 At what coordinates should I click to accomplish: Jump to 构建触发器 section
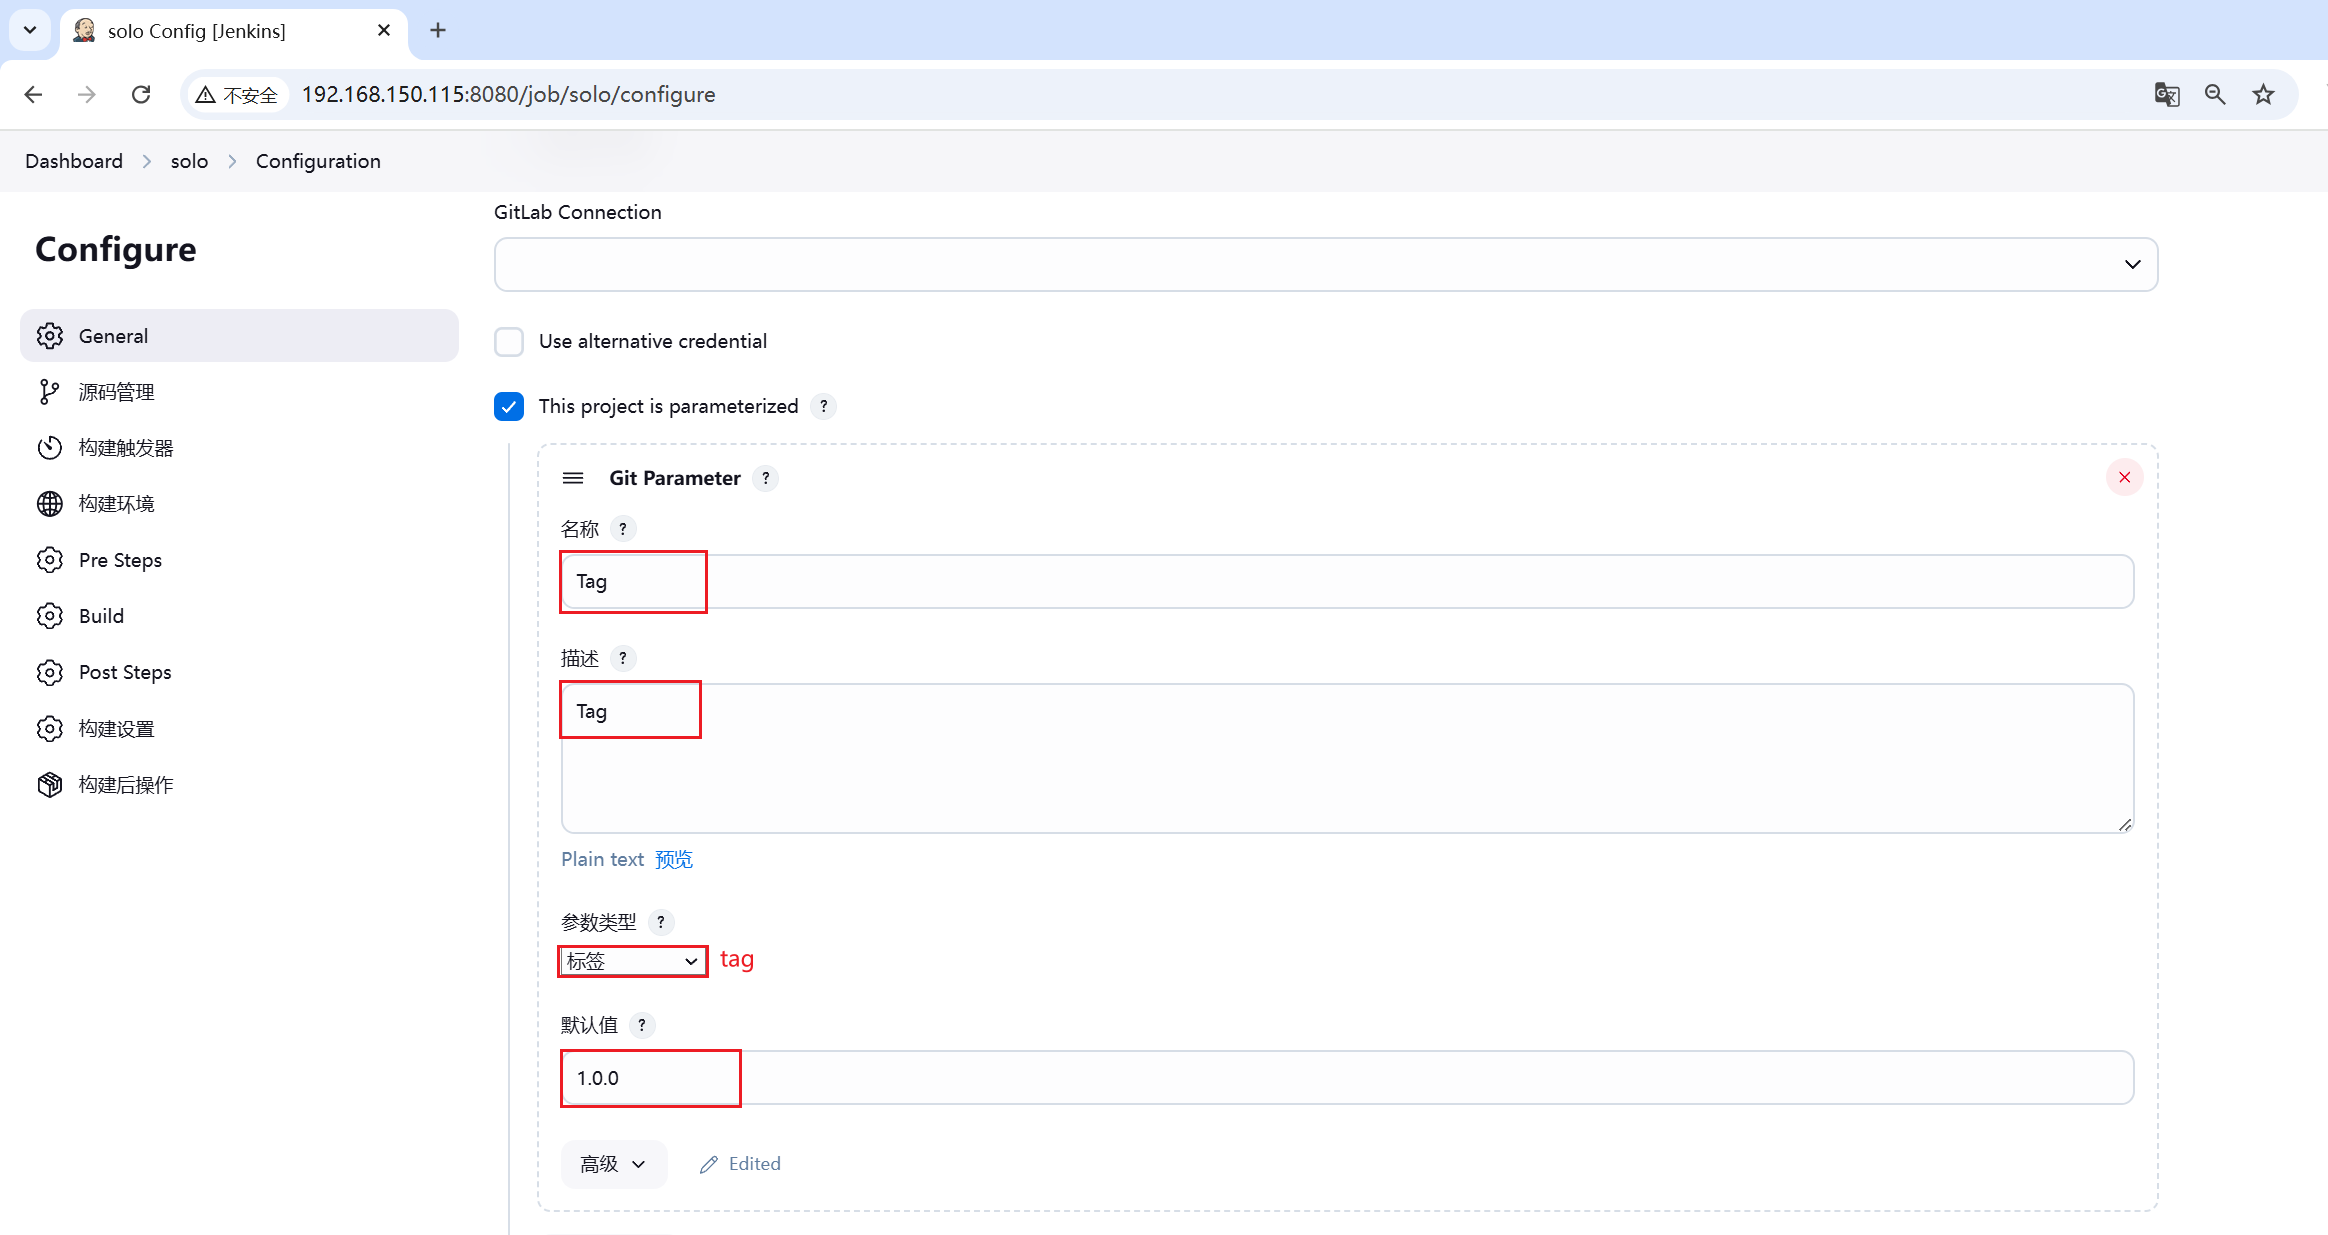(x=239, y=447)
